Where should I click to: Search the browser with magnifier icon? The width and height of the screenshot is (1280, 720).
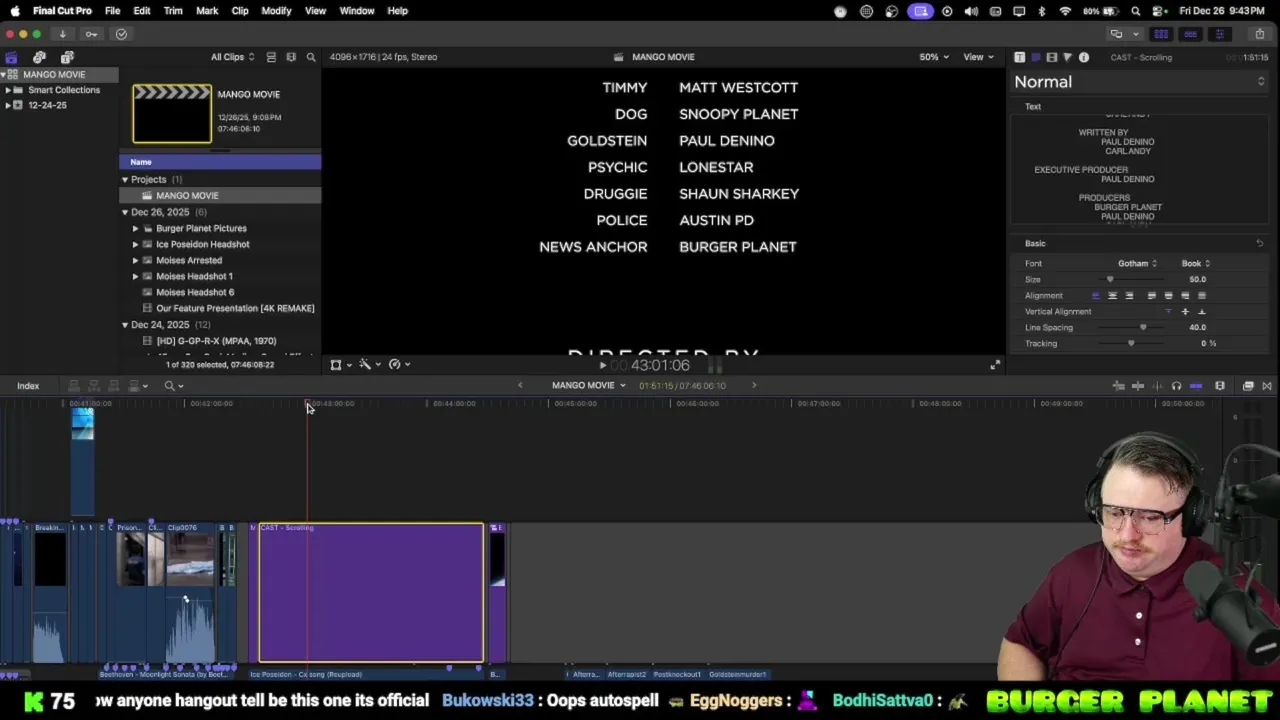[311, 57]
